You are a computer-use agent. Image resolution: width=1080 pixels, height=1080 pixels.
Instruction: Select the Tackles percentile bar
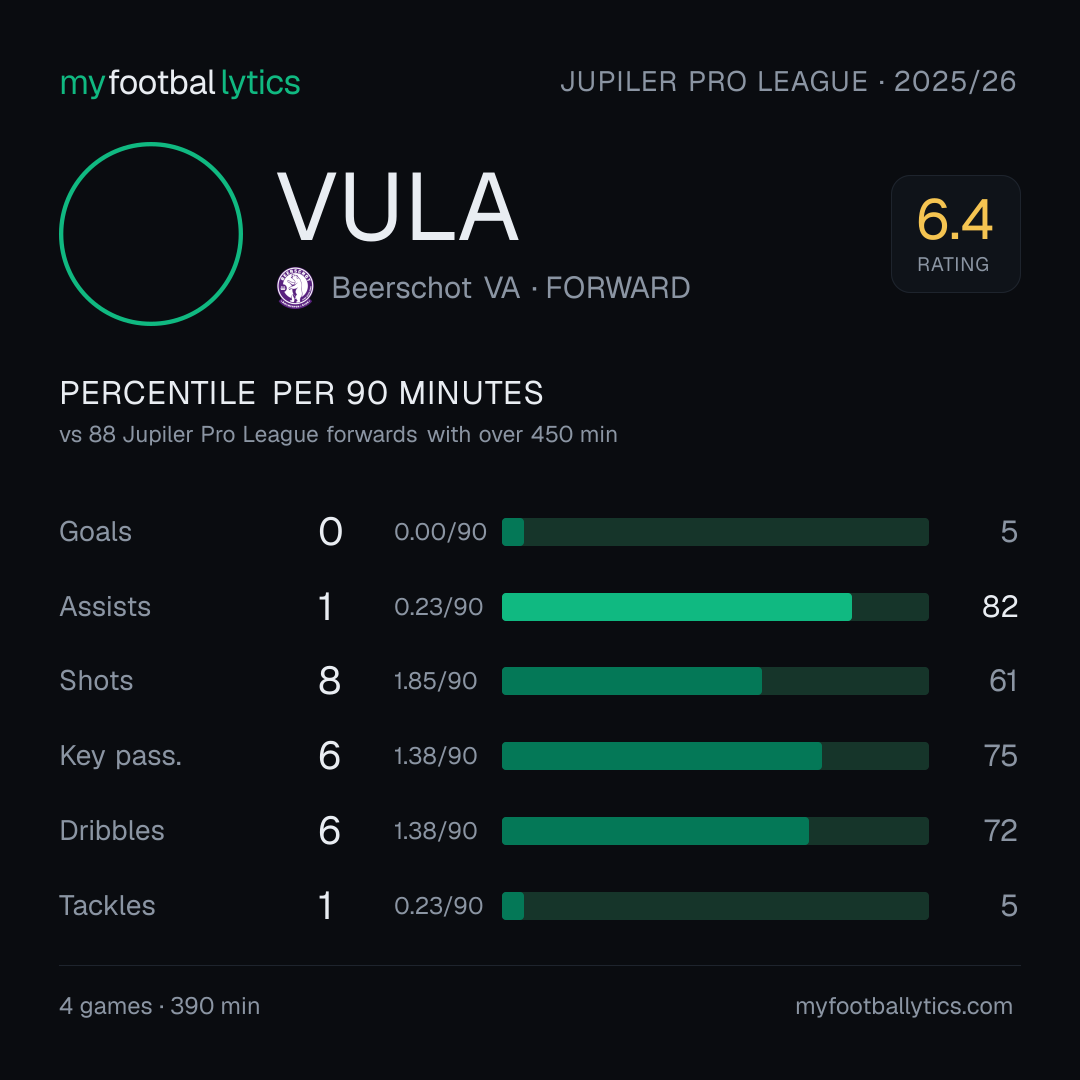tap(715, 906)
